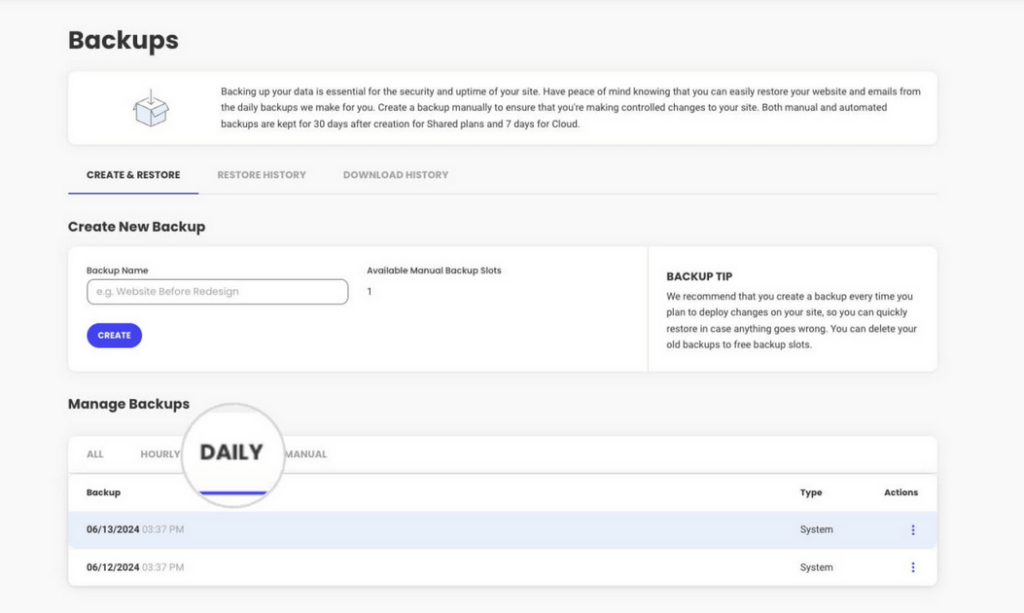Screen dimensions: 1024x613
Task: Click the Backup column header
Action: [103, 492]
